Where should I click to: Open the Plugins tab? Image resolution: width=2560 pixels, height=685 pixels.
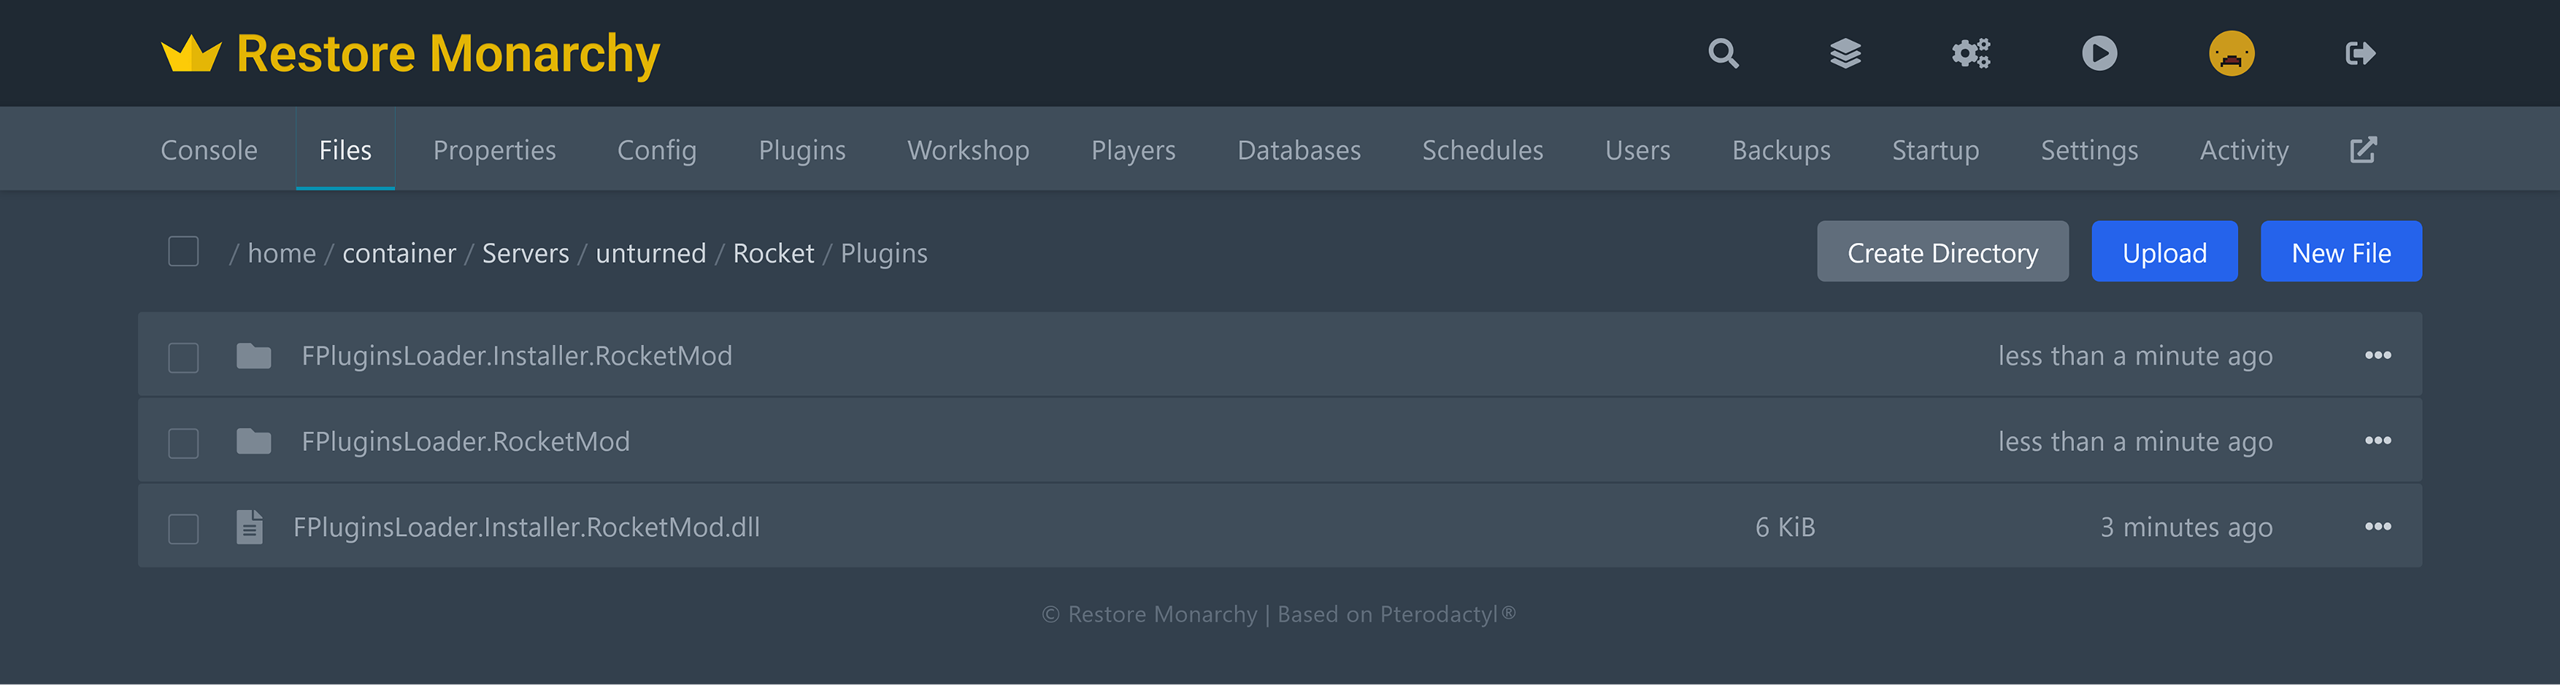click(802, 150)
